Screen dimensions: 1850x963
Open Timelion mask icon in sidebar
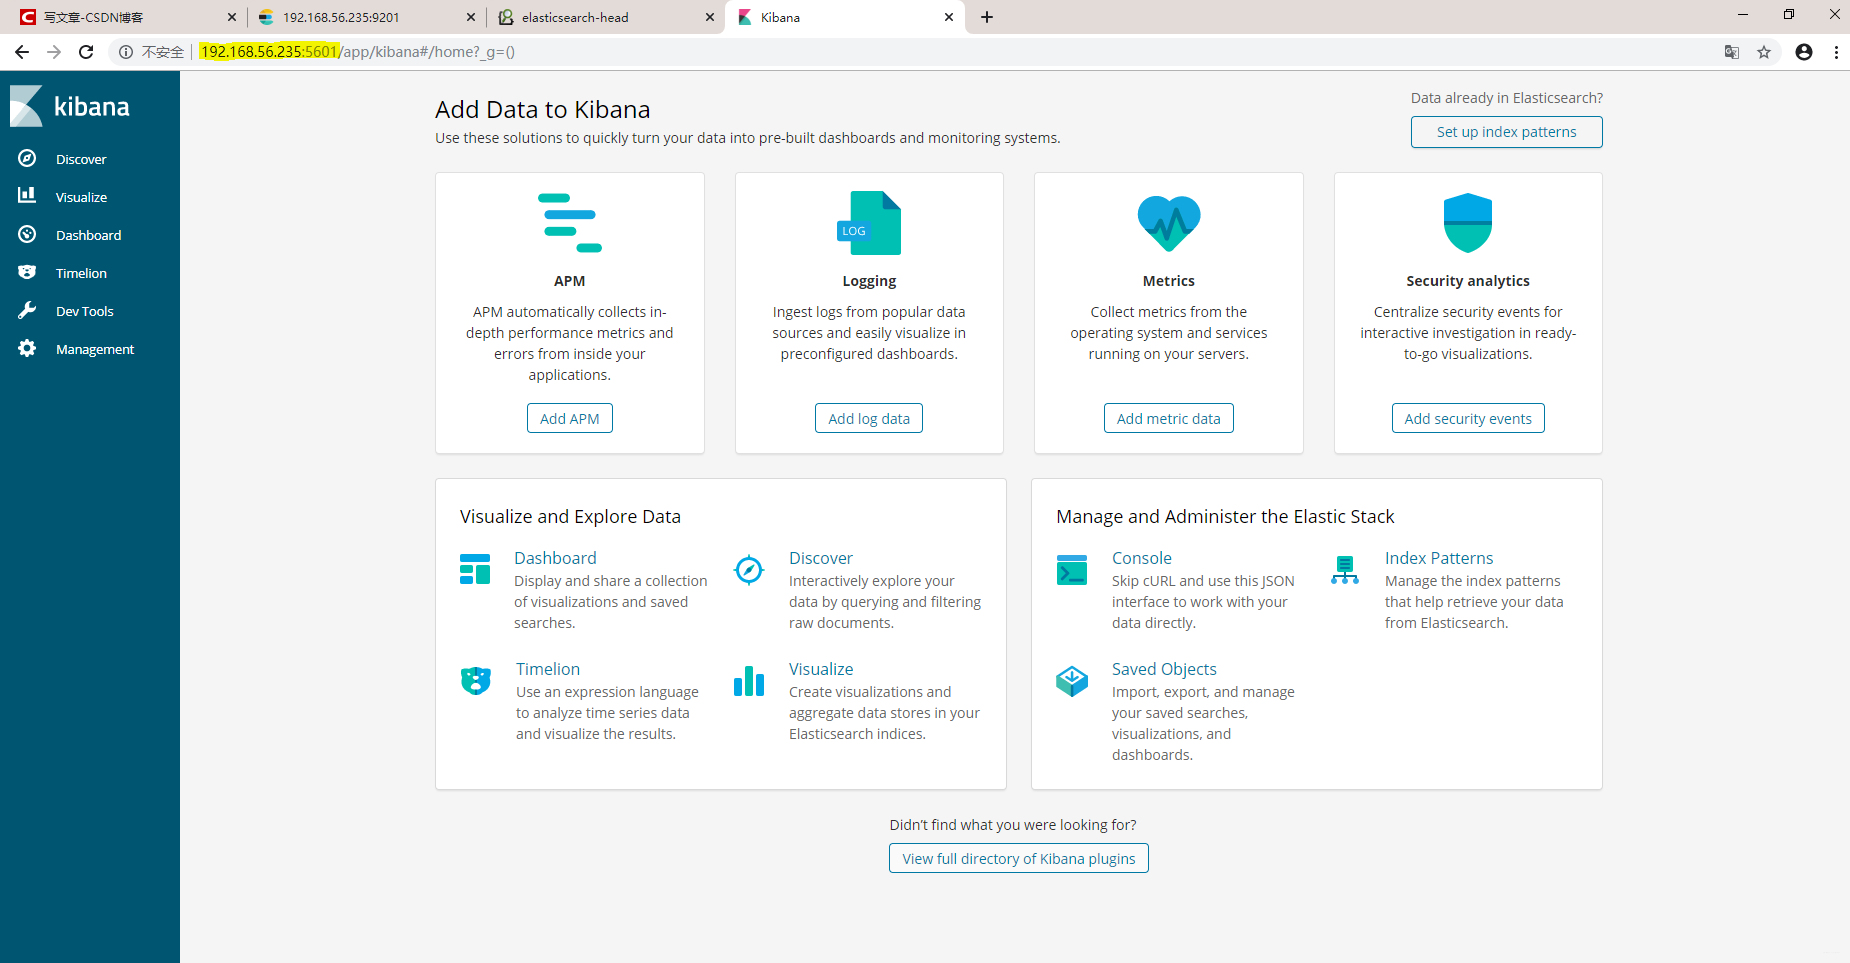27,272
